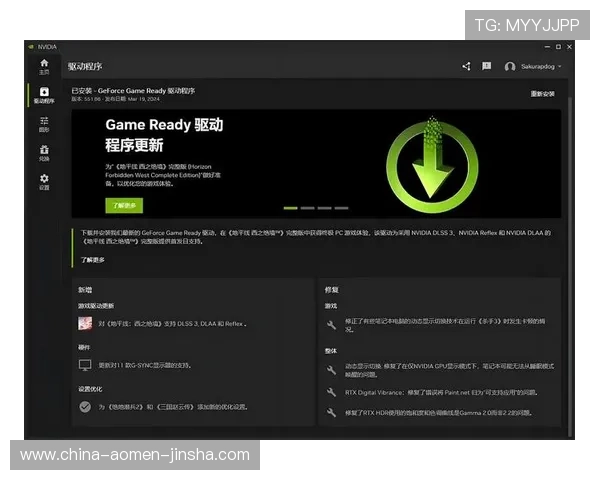Click the learn more link below description

click(x=93, y=260)
